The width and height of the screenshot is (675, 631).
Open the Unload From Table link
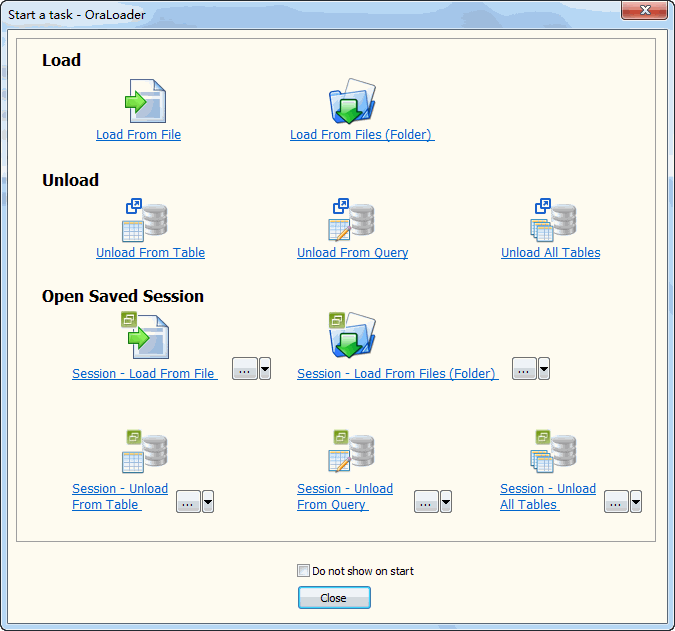pos(150,253)
